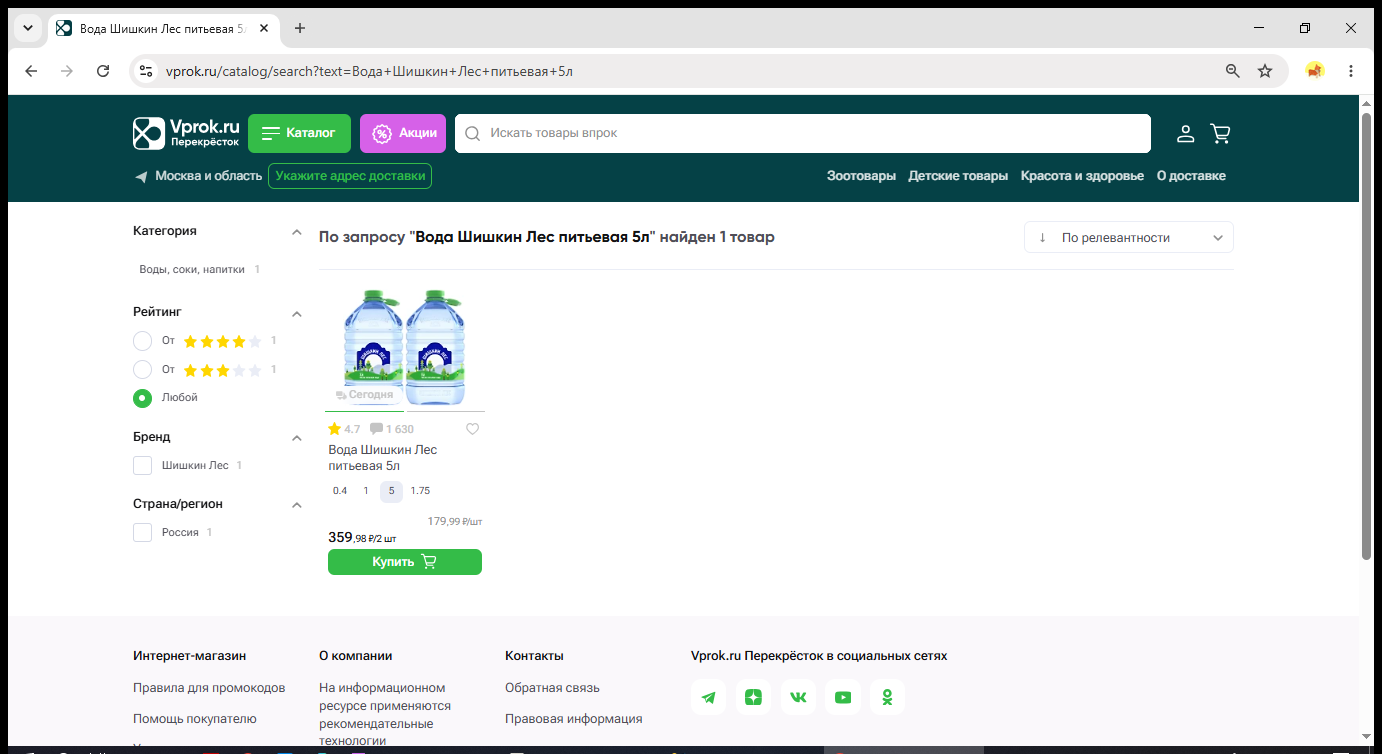Select the Любой rating option

click(x=143, y=398)
